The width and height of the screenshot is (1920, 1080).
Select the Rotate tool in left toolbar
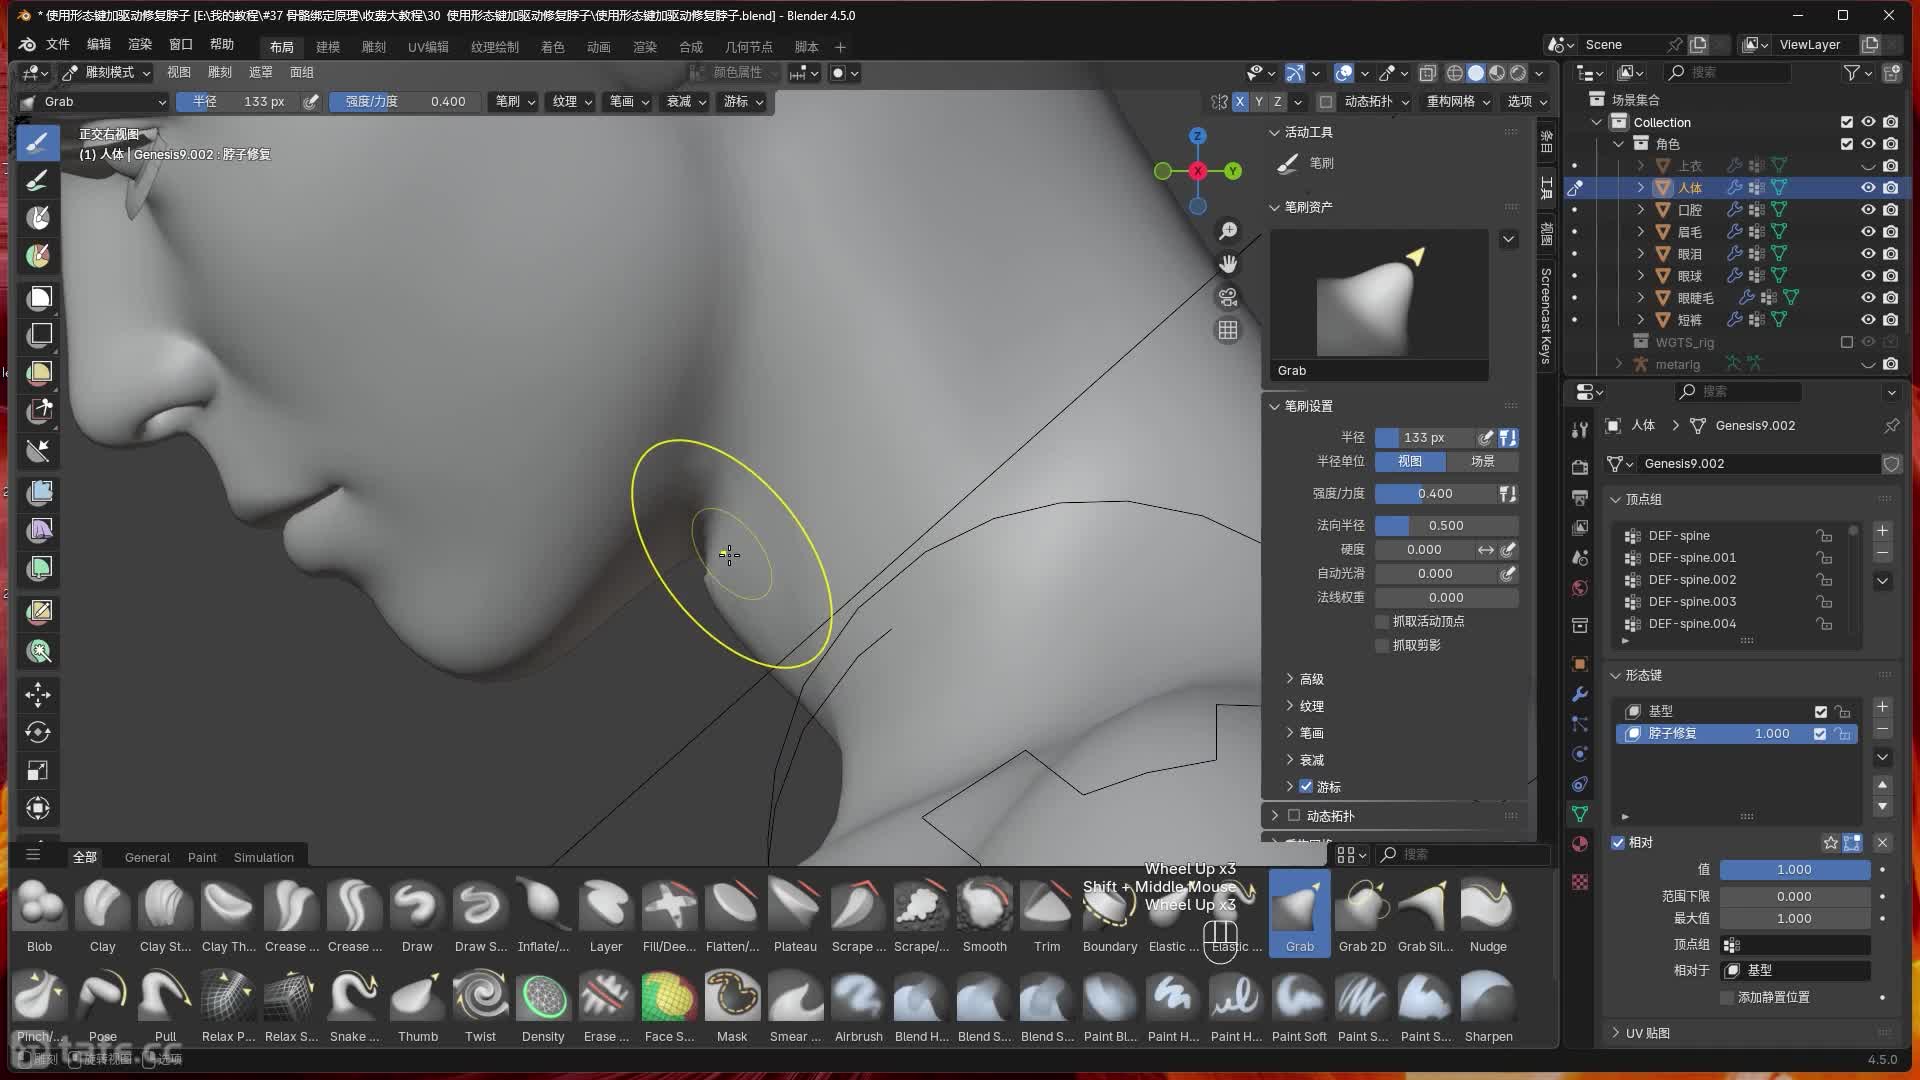(38, 732)
